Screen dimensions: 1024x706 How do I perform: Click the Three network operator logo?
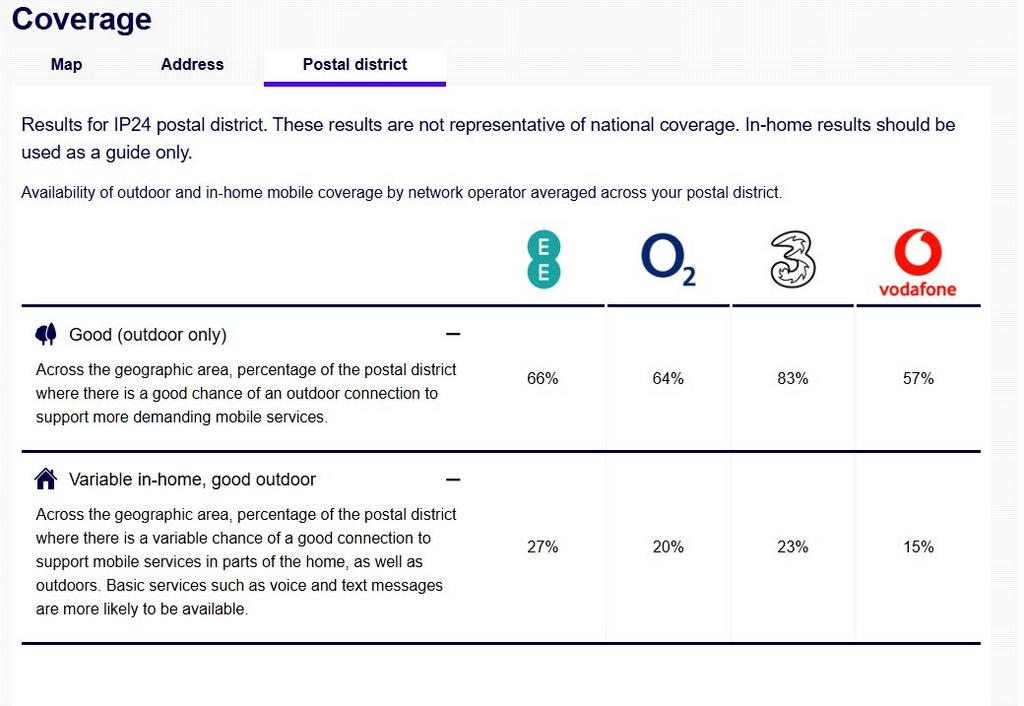coord(793,259)
